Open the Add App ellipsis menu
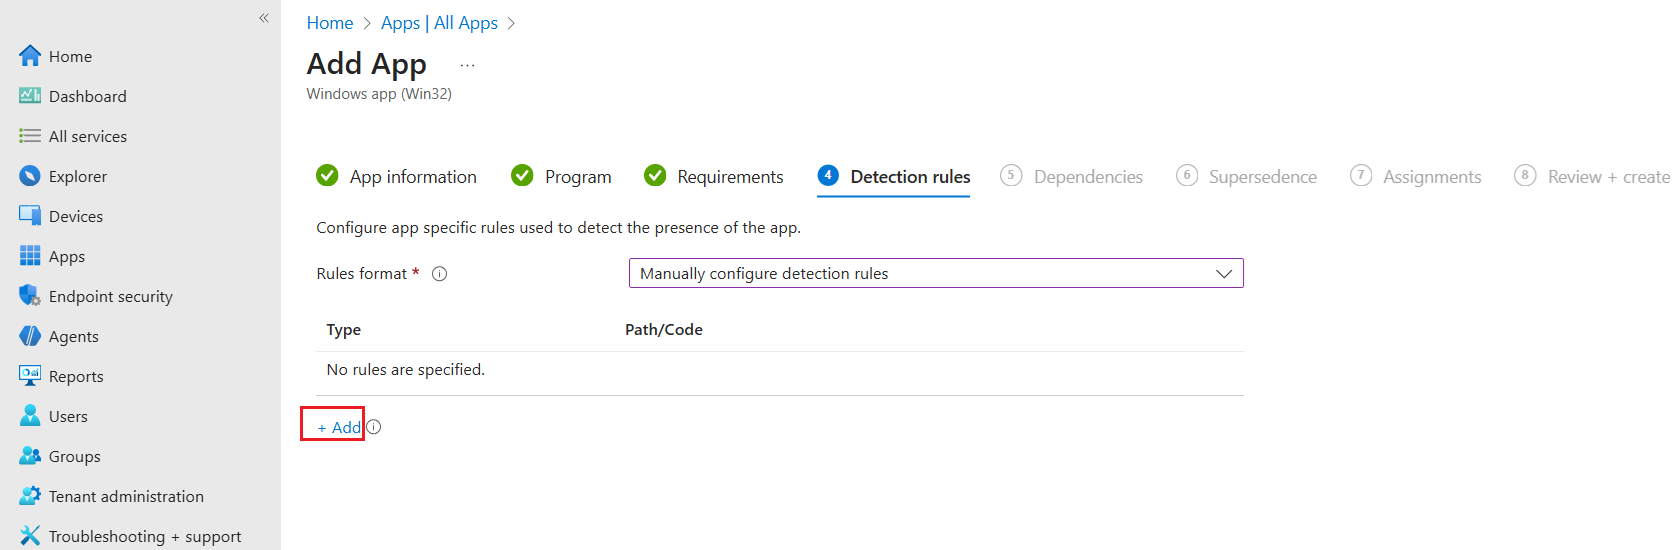Viewport: 1674px width, 550px height. [467, 65]
